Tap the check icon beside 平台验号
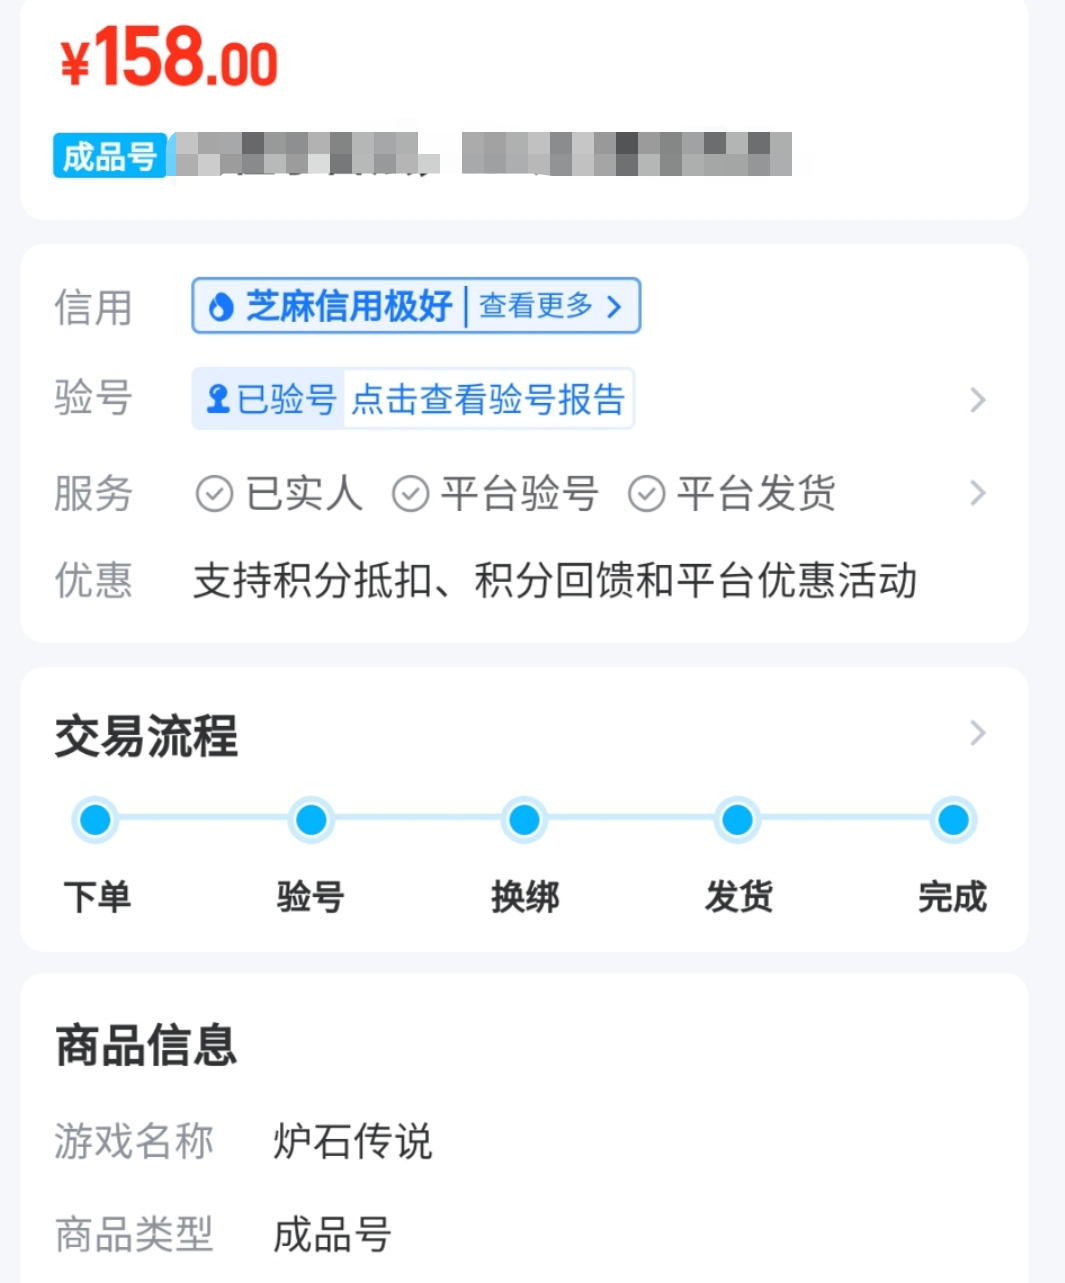This screenshot has height=1283, width=1065. [x=410, y=493]
